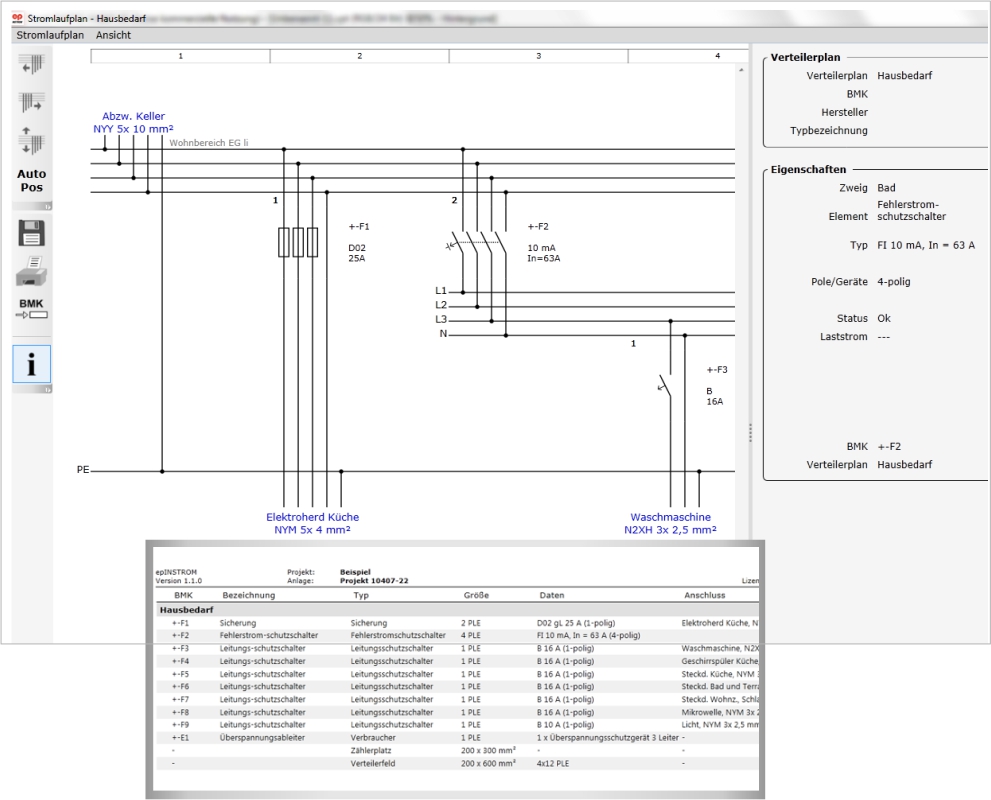Image resolution: width=991 pixels, height=800 pixels.
Task: Click the move branch right icon
Action: 32,102
